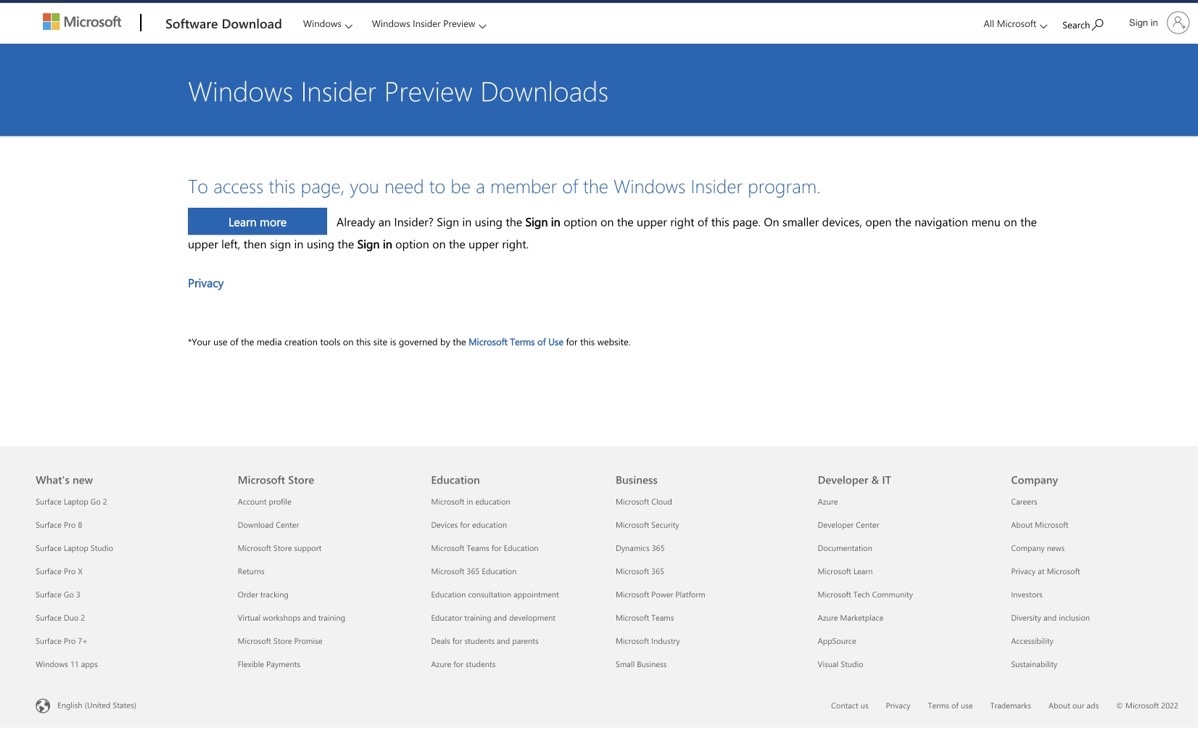Open Microsoft Security link
Screen dimensions: 1198x734
click(x=647, y=525)
